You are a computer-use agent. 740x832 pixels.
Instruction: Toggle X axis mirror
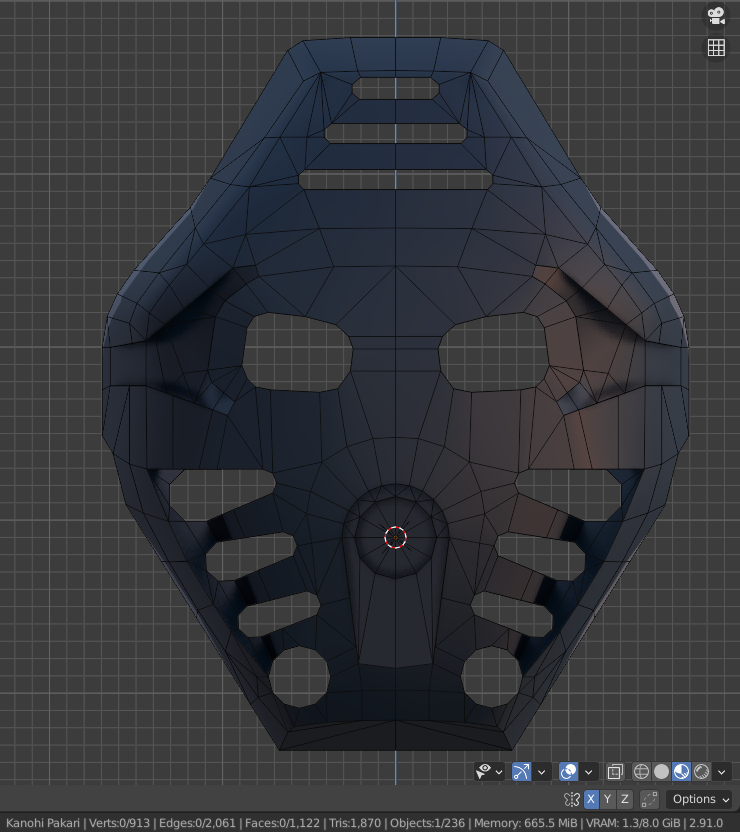click(591, 799)
